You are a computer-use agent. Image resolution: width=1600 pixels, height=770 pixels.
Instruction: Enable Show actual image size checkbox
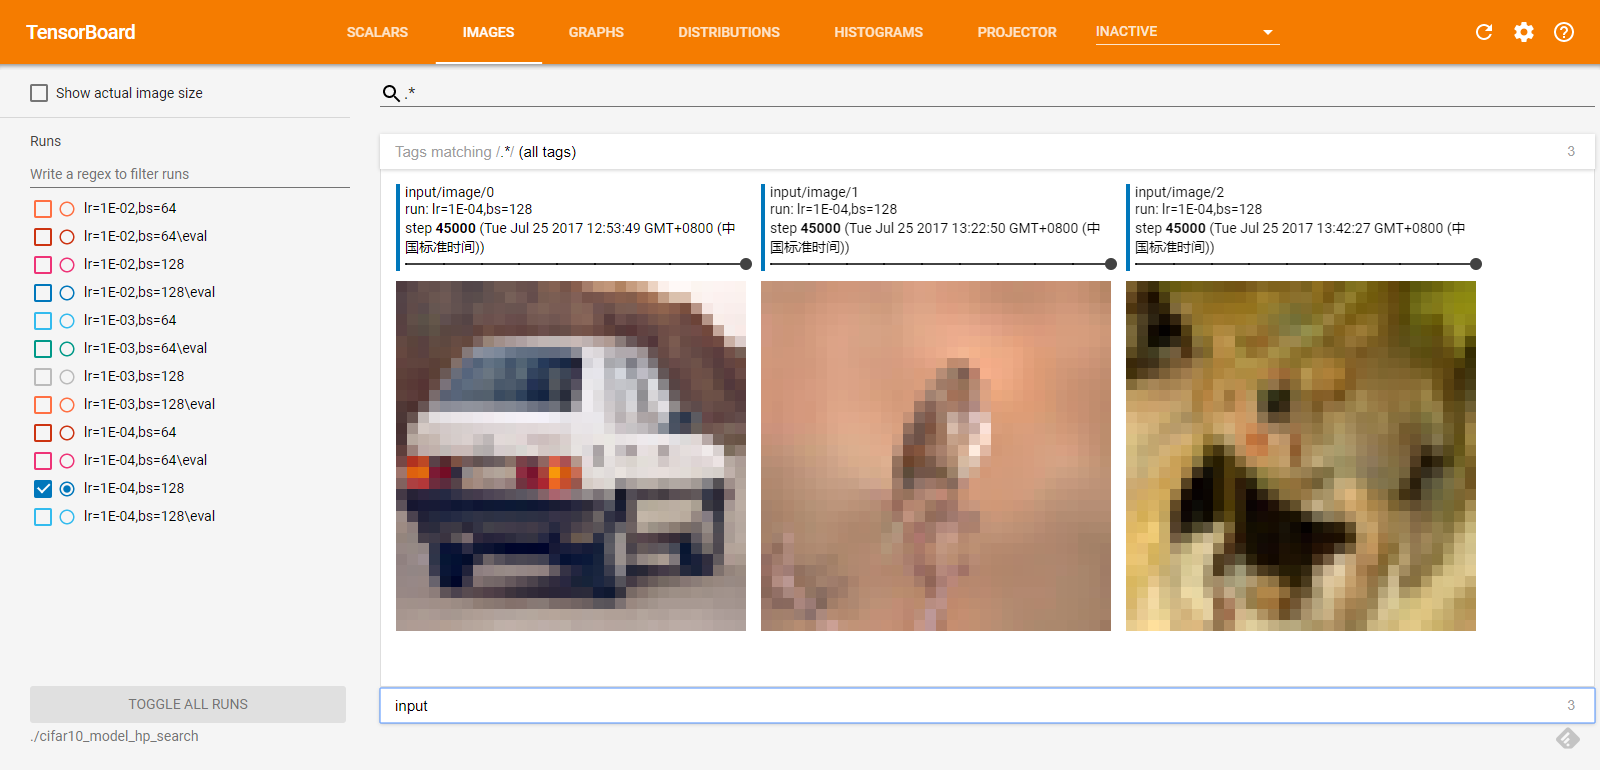click(x=39, y=93)
